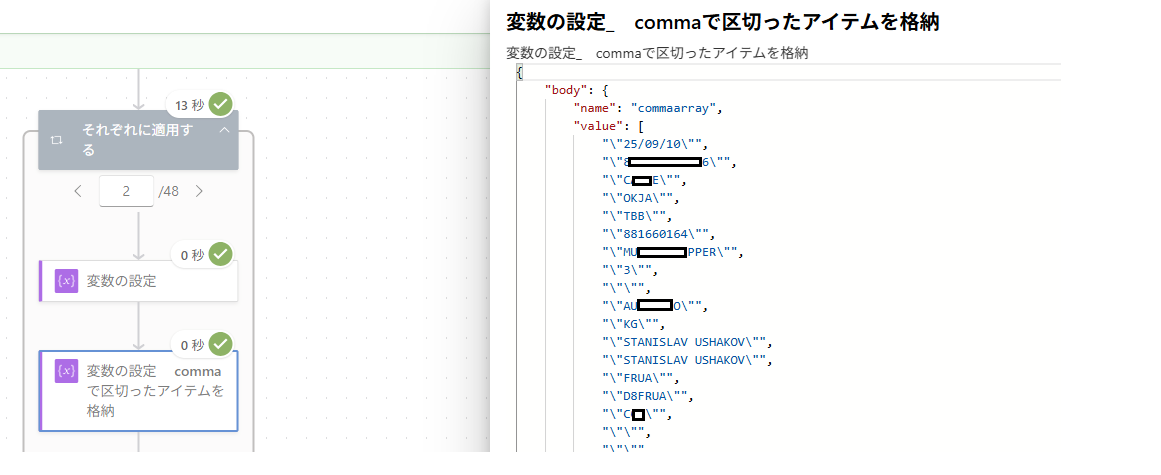Click the panel title 変数の設定_ commaで区切ったアイテムを格納

723,22
